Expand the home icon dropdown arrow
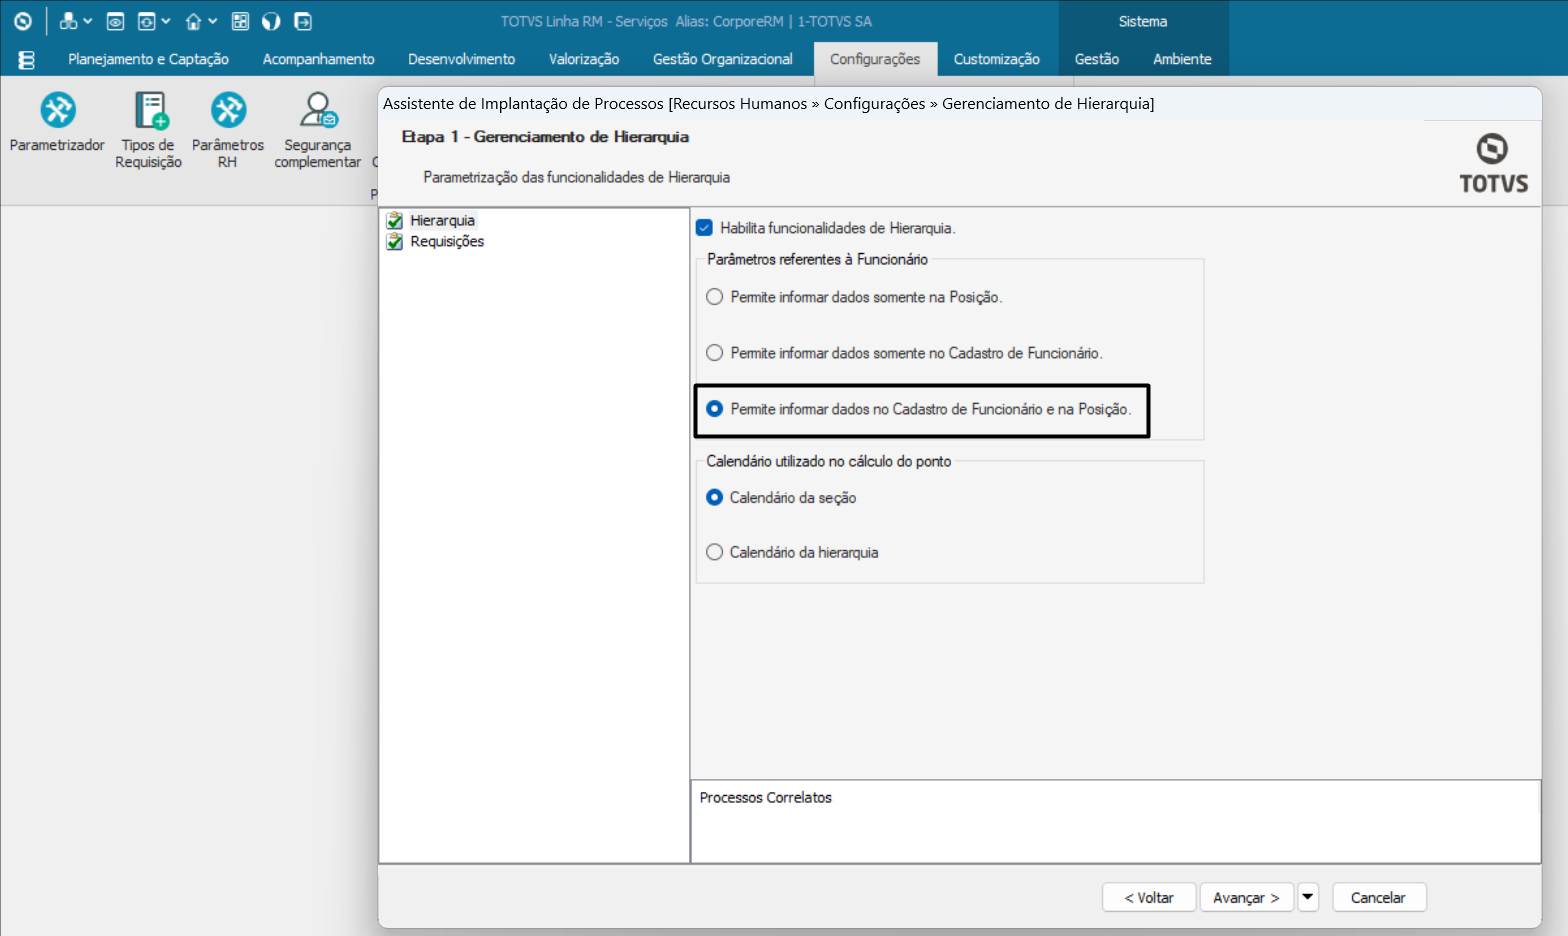The width and height of the screenshot is (1568, 936). (x=212, y=21)
